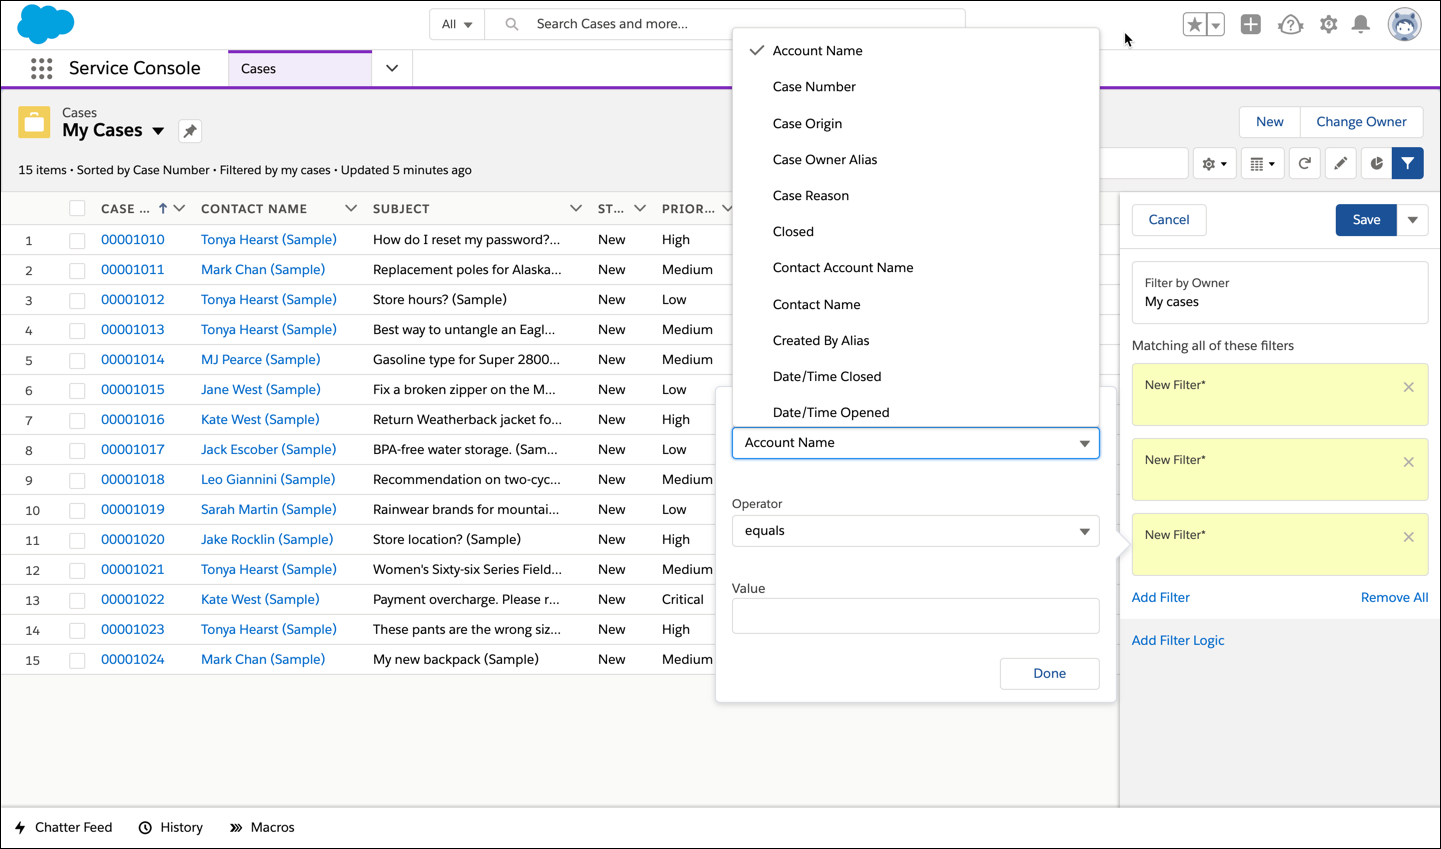
Task: Open the Filter by Owner My cases box
Action: click(1280, 293)
